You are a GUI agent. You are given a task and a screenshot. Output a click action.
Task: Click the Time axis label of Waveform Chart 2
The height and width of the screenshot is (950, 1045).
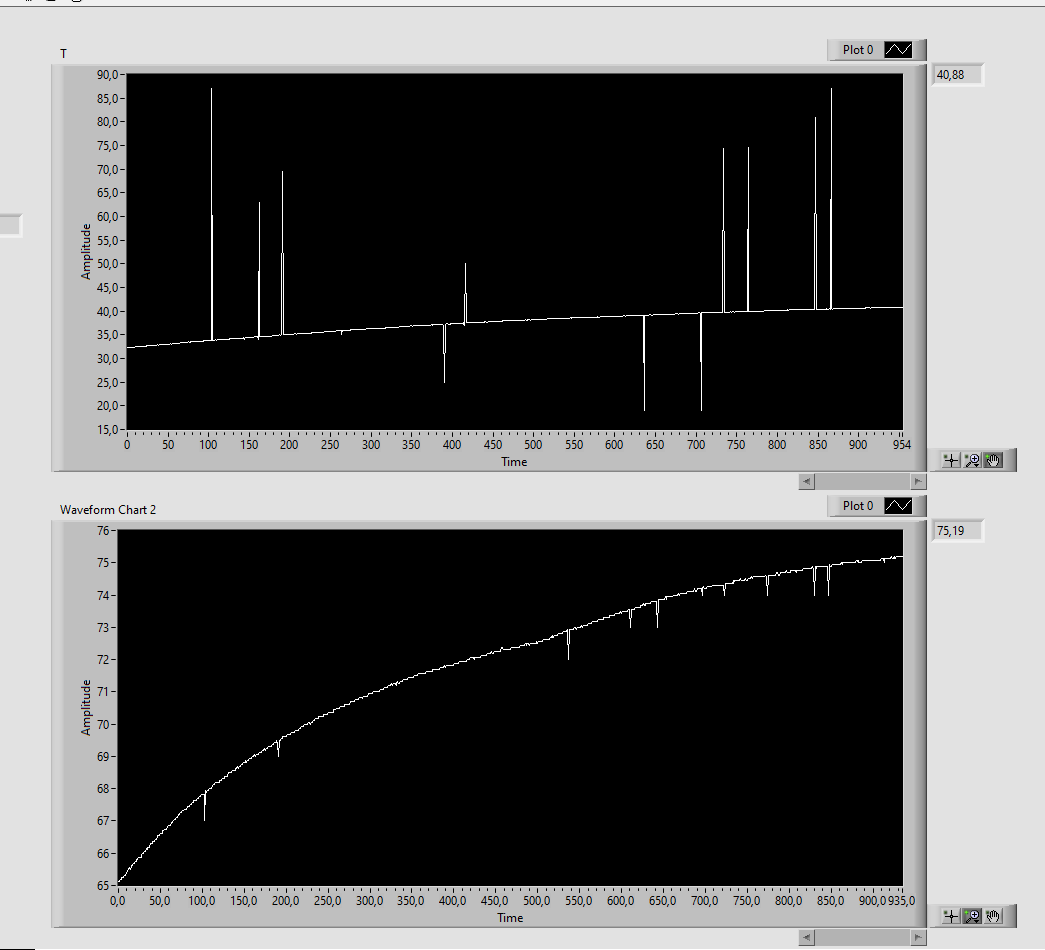click(510, 918)
